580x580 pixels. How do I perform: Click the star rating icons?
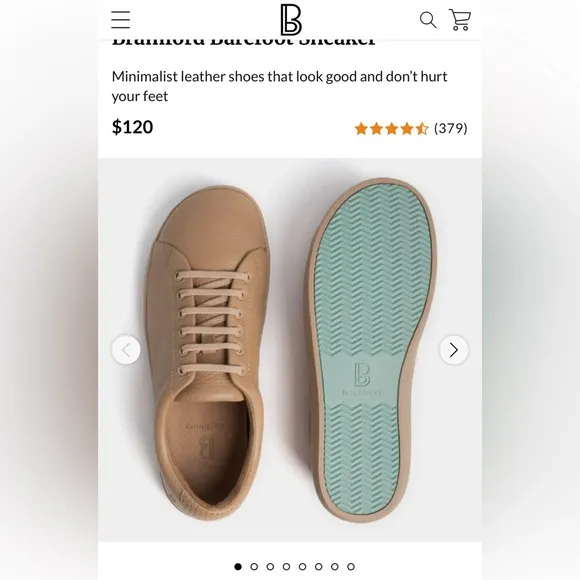(391, 129)
